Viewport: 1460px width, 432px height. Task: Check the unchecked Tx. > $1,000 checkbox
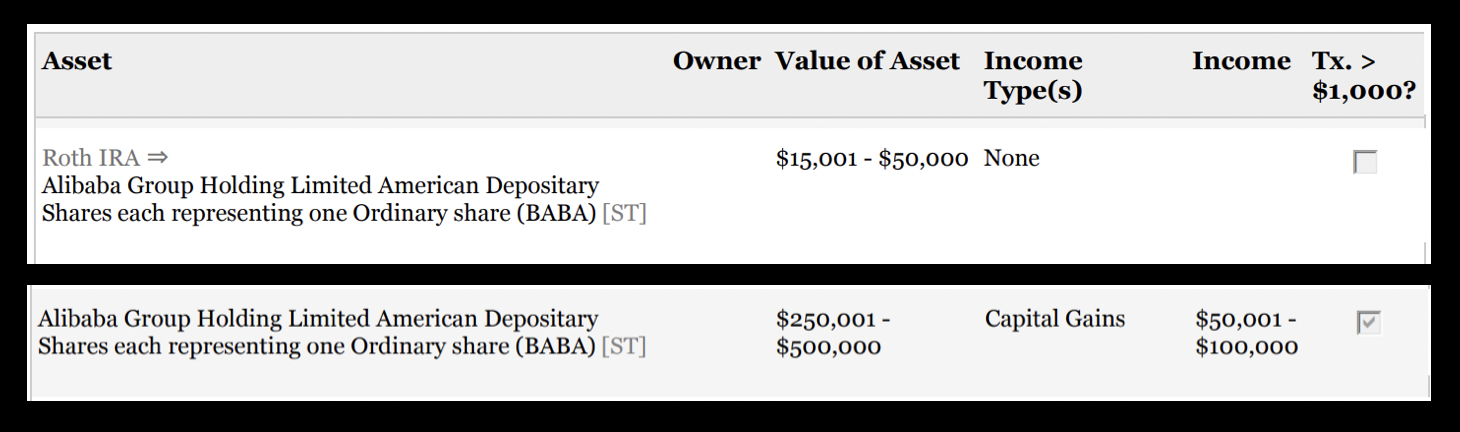coord(1365,161)
